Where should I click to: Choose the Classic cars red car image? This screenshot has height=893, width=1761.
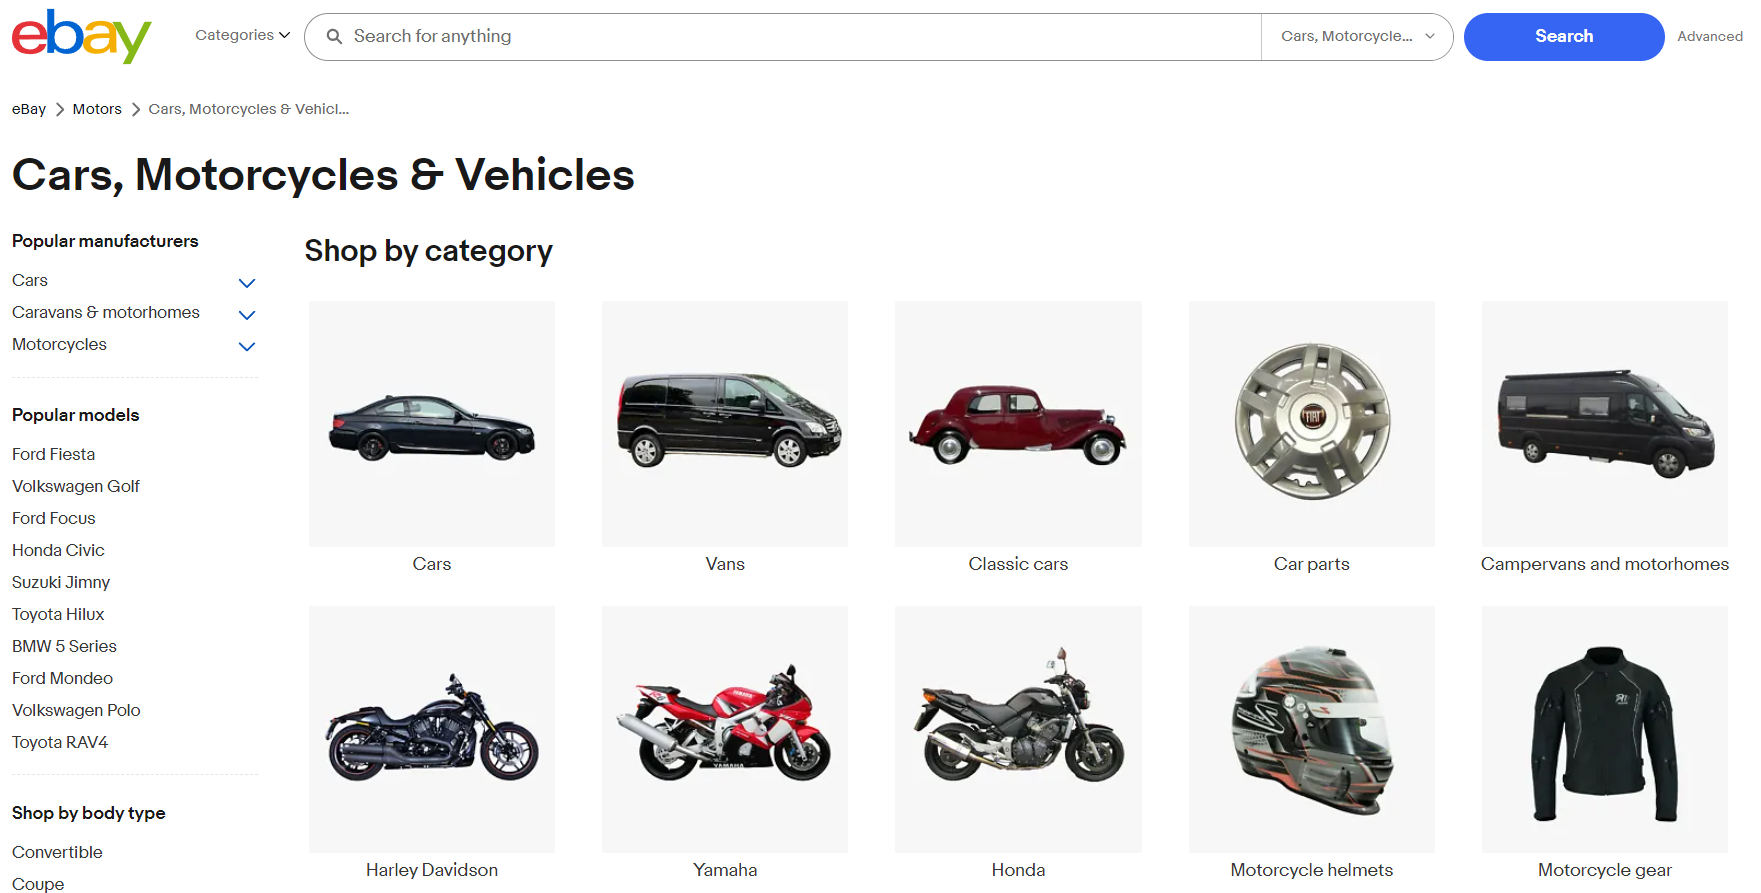click(1018, 424)
